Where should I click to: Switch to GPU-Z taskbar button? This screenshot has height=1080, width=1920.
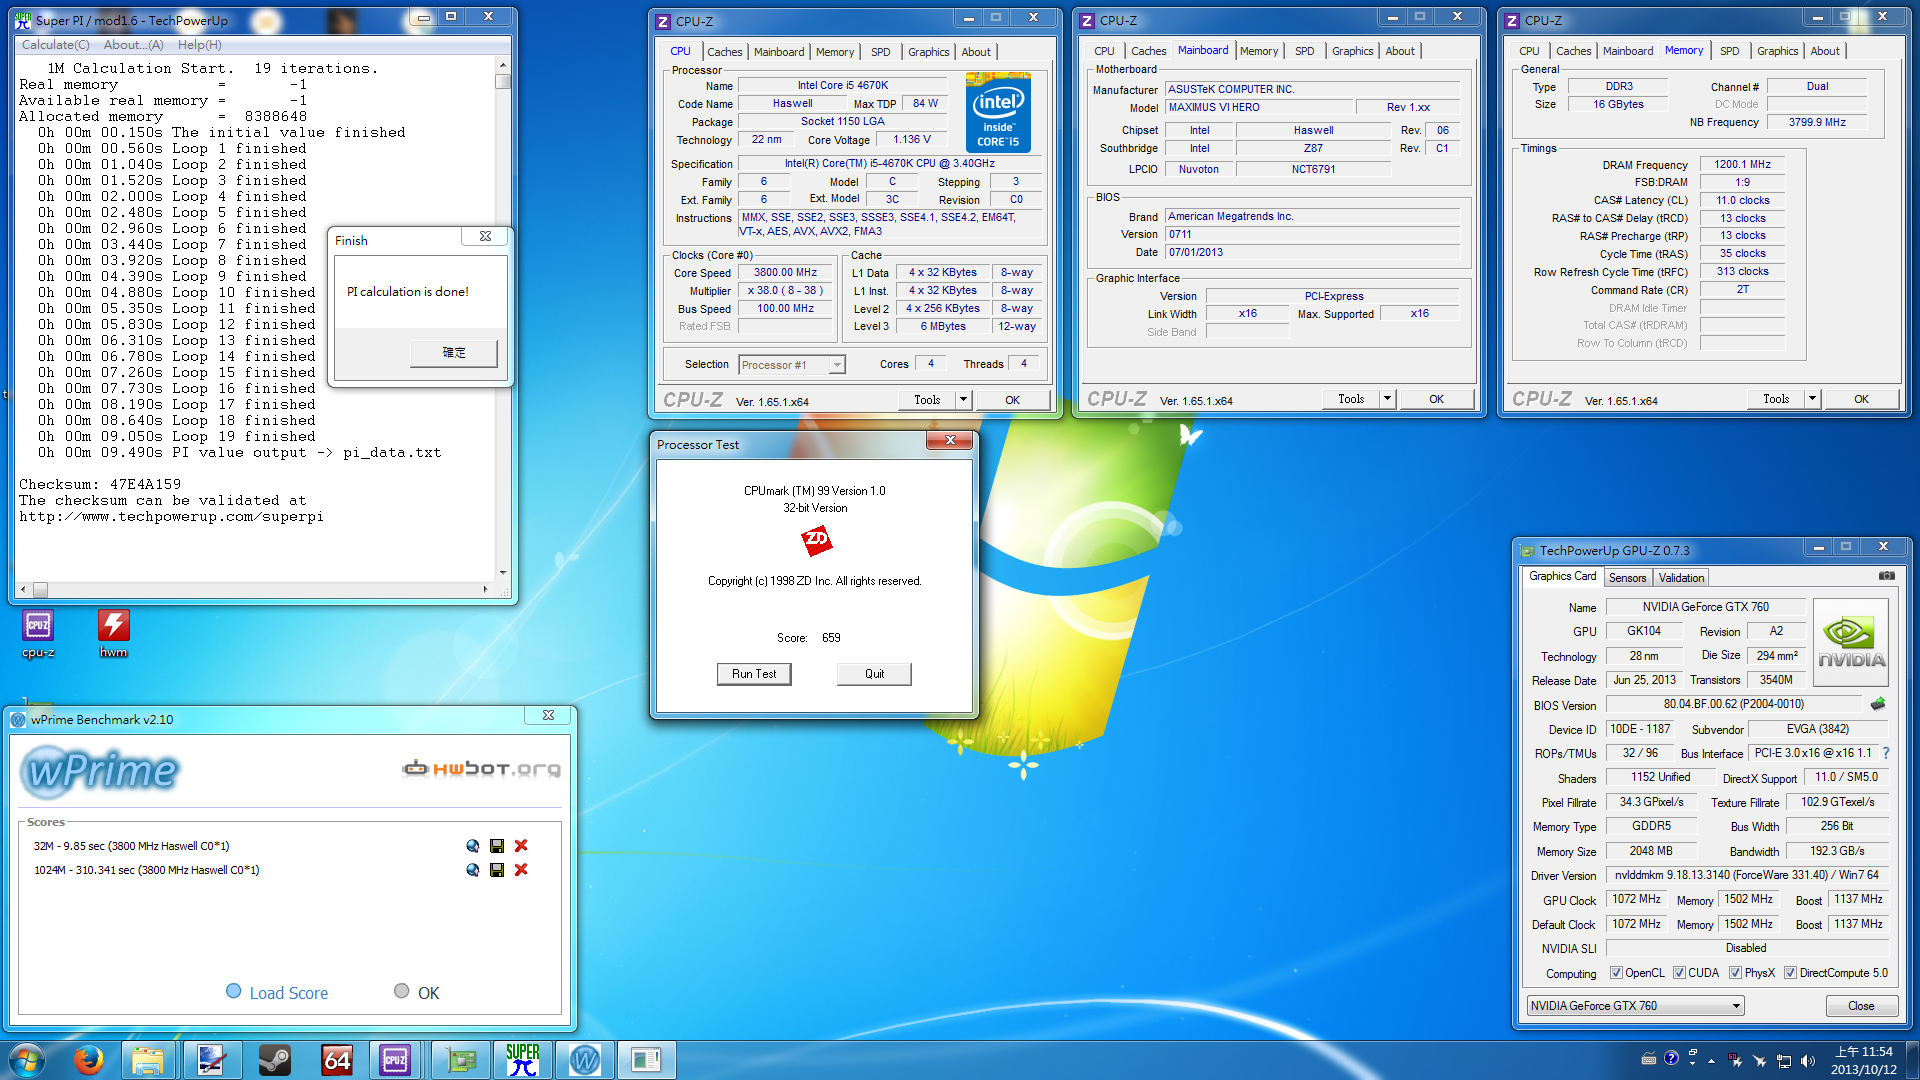(461, 1060)
